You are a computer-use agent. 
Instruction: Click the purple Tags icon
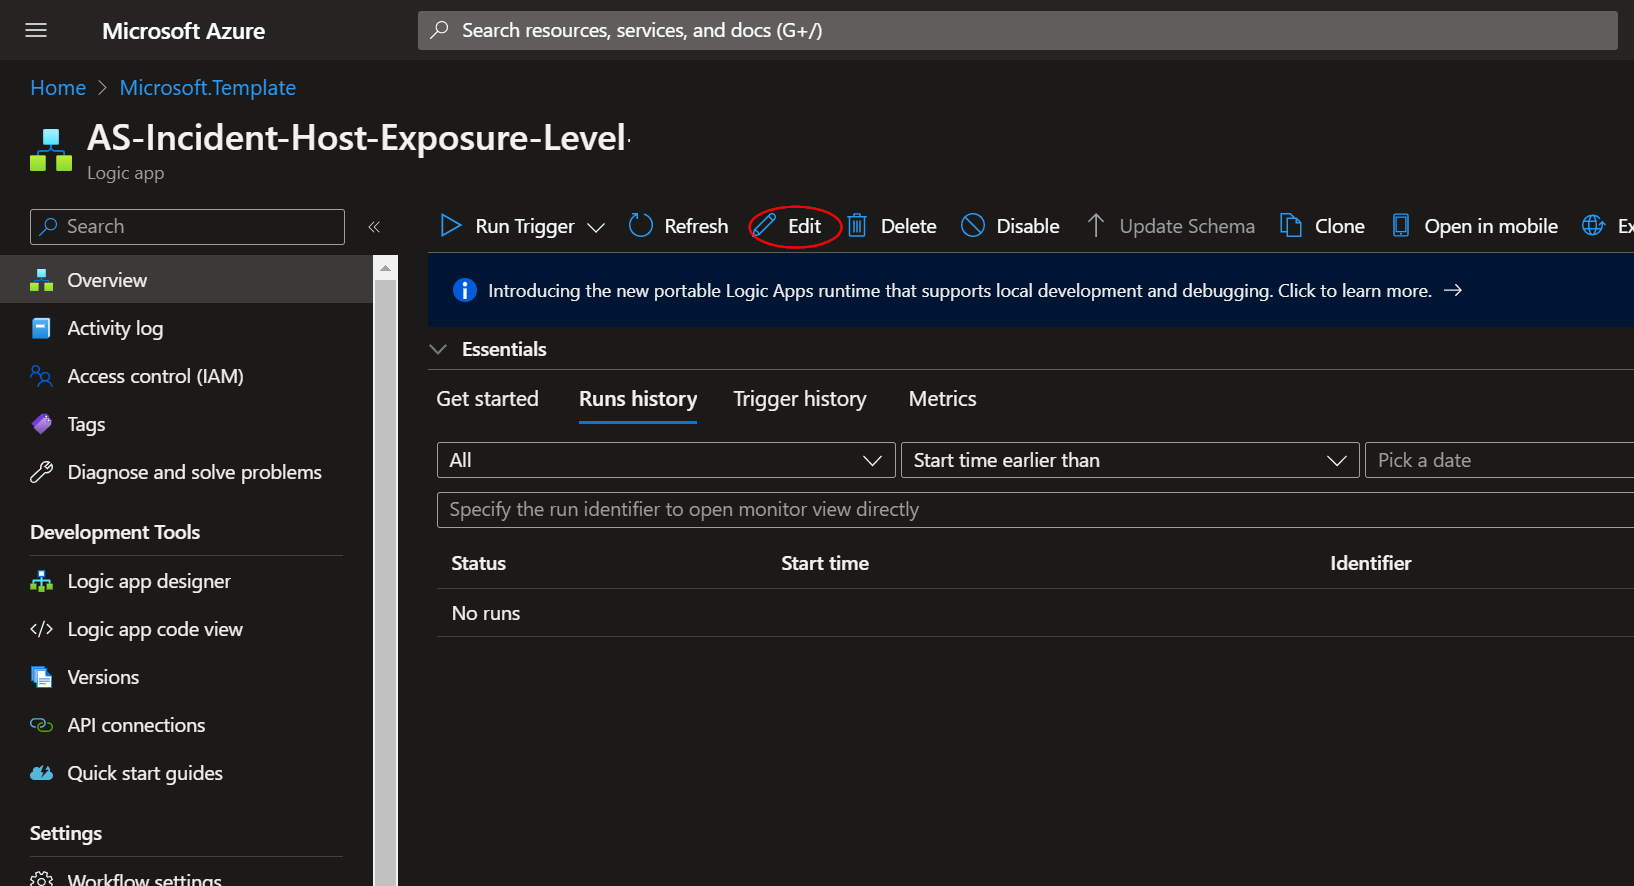[x=41, y=424]
